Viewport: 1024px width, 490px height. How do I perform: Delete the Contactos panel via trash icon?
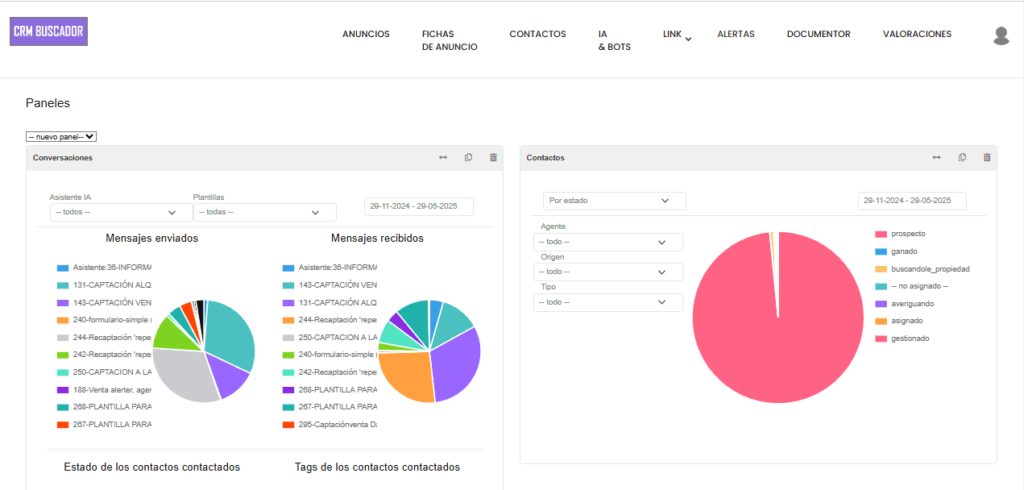coord(987,157)
